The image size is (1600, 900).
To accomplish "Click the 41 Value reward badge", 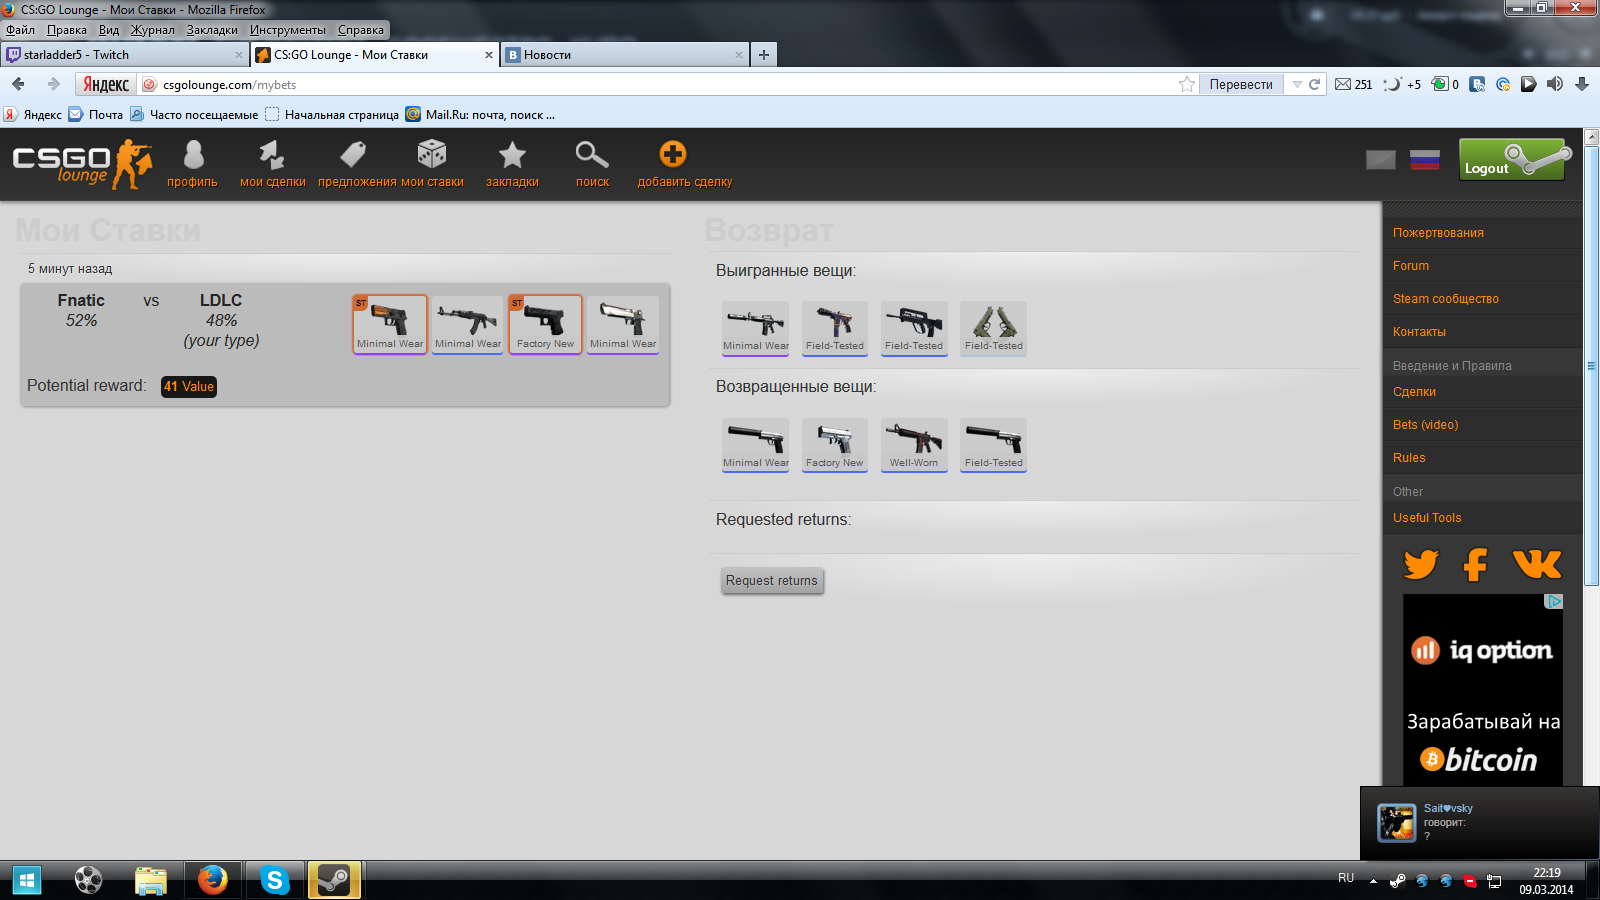I will coord(189,387).
